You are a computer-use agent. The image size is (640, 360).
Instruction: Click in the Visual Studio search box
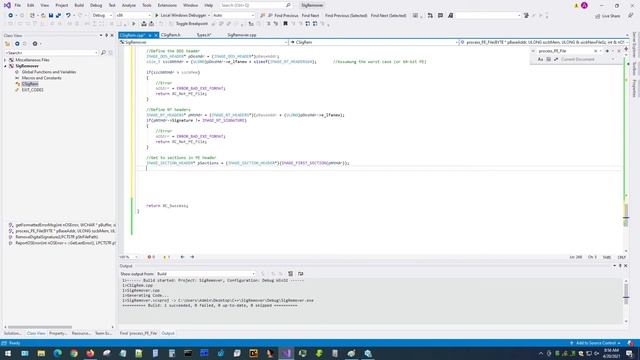coord(256,5)
